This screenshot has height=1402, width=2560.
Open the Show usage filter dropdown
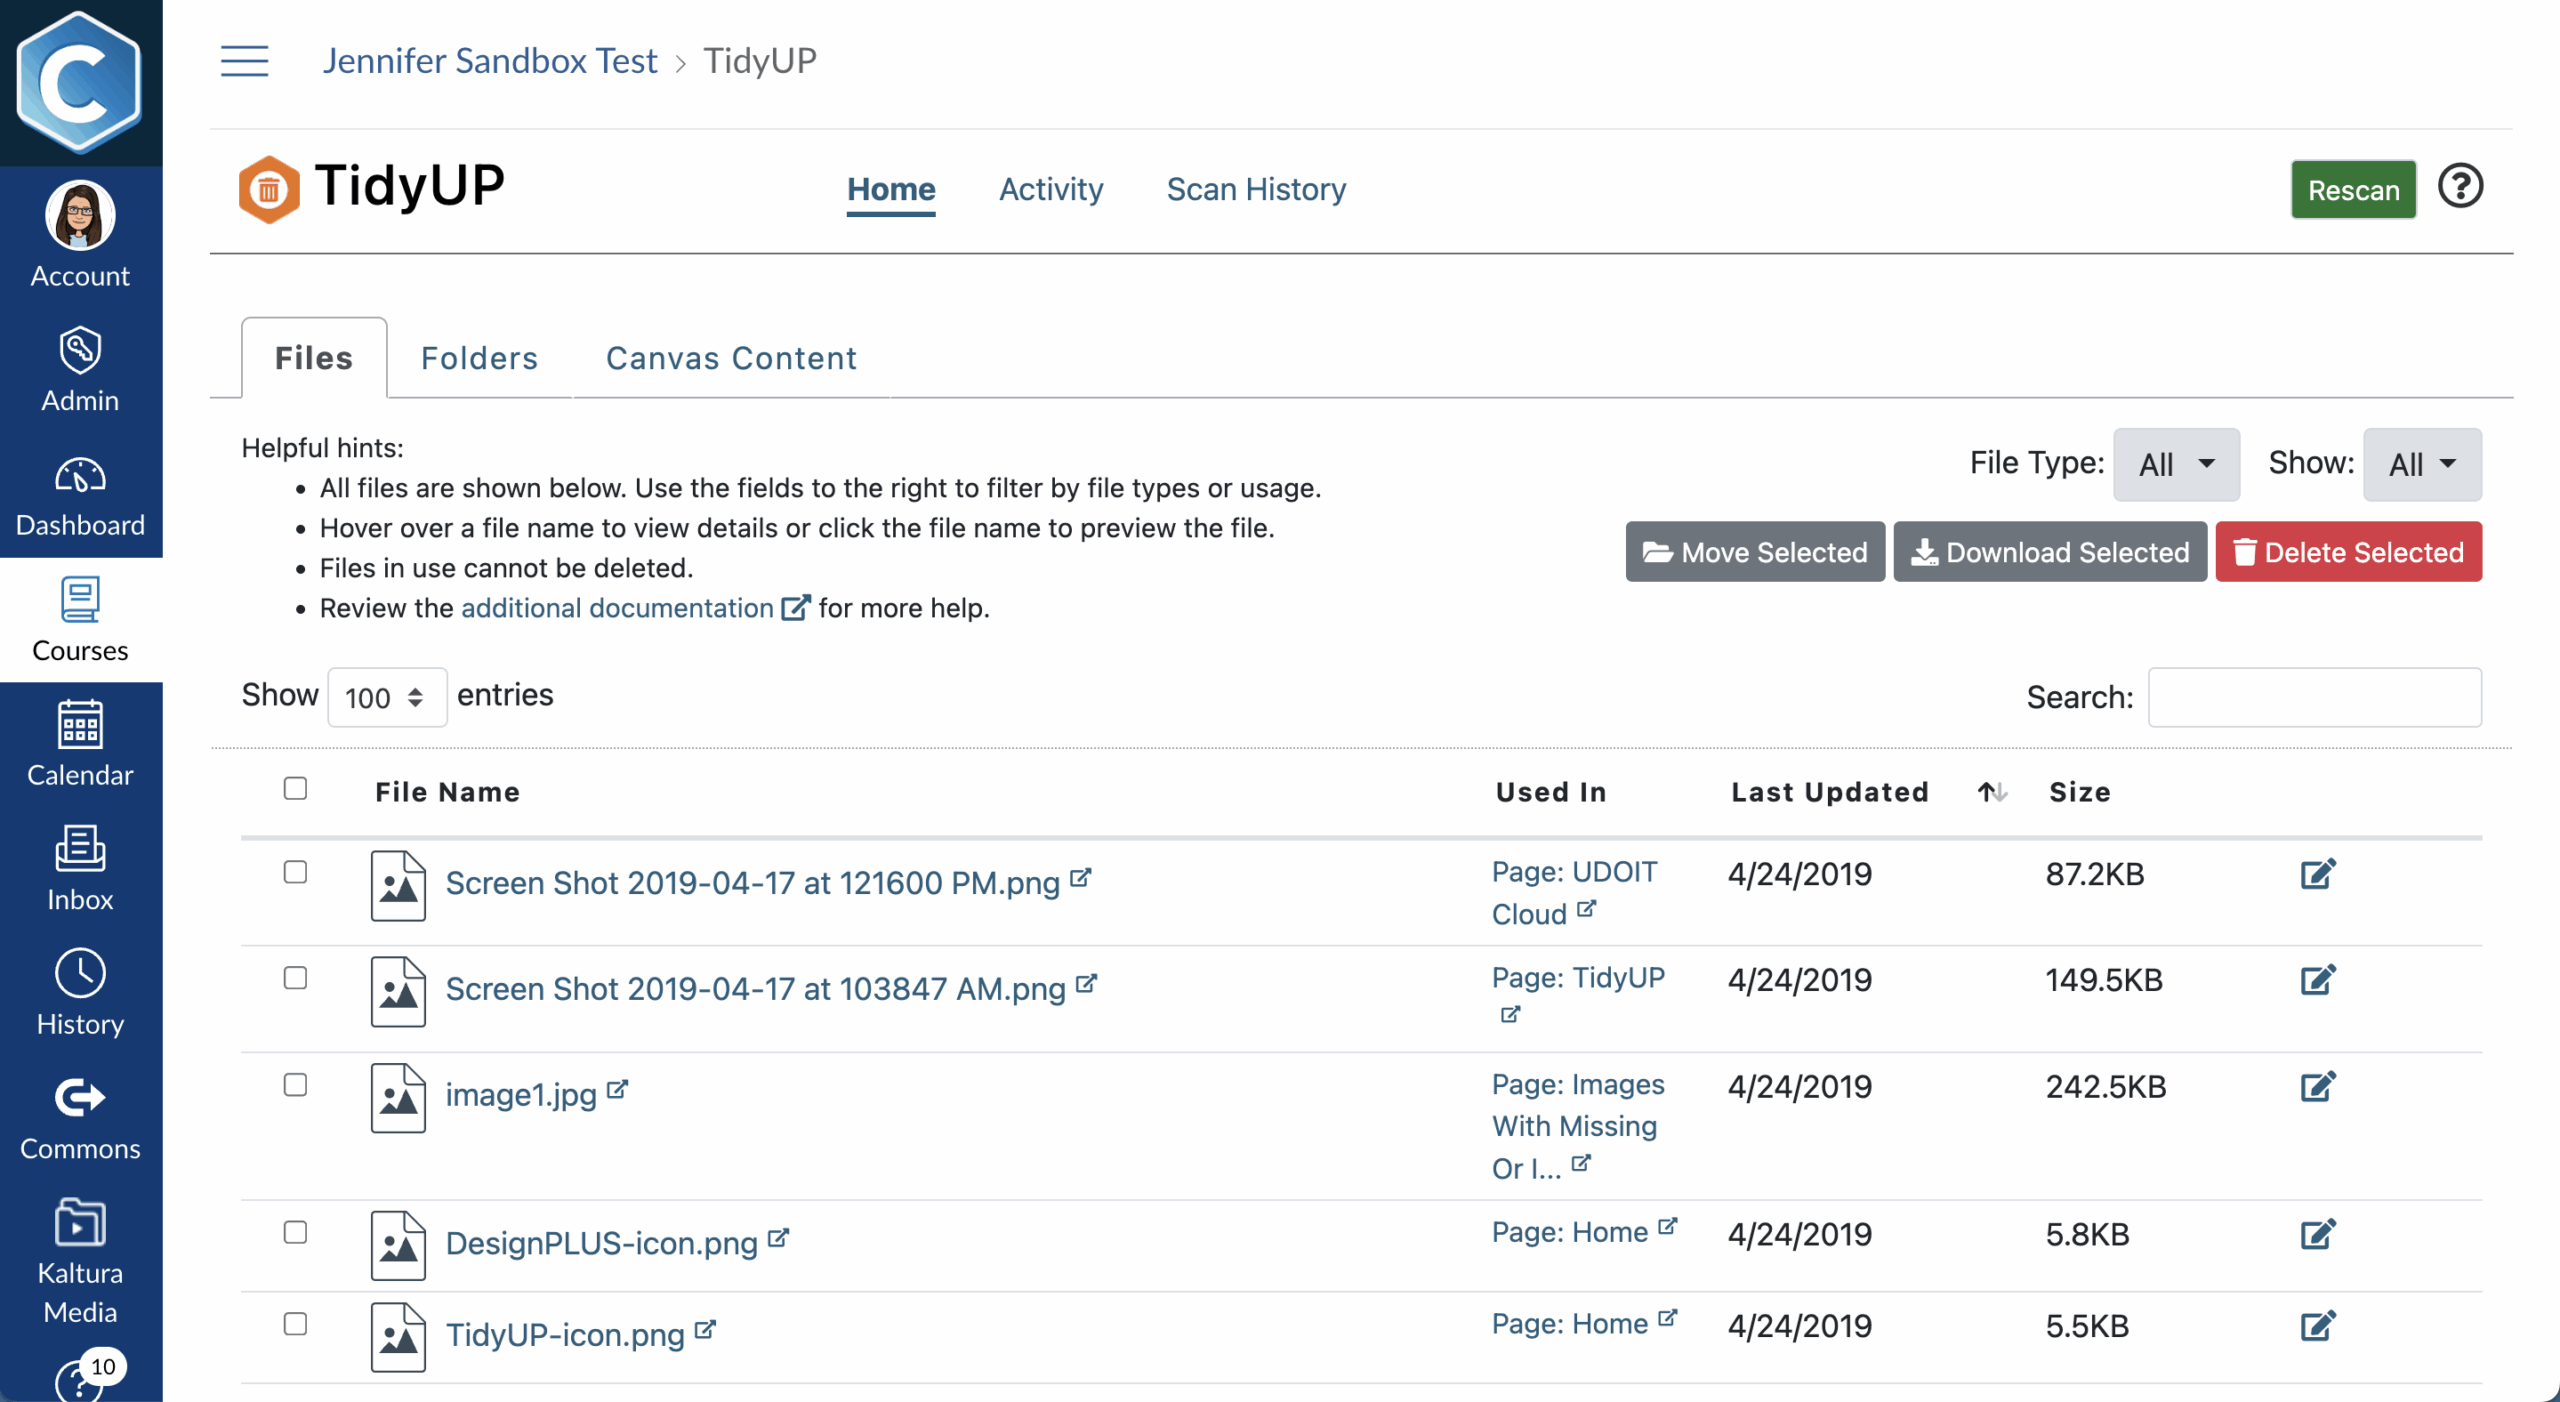[x=2421, y=465]
